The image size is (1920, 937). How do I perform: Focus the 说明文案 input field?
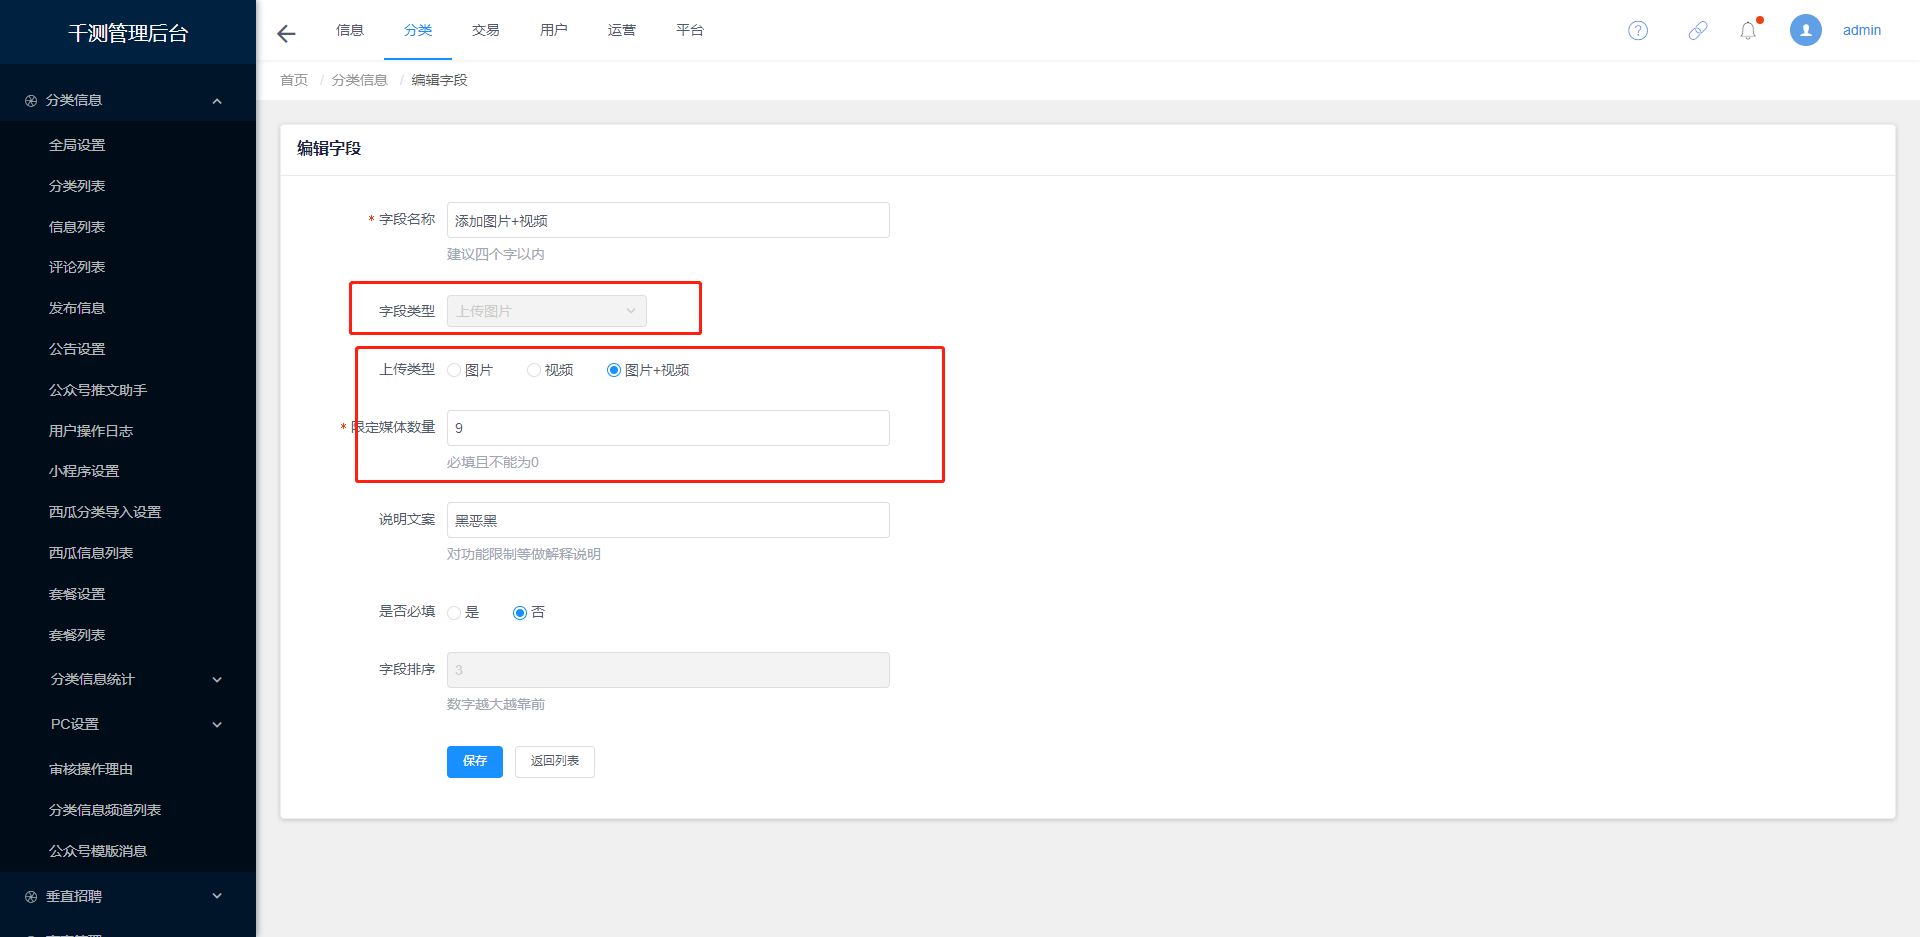point(668,520)
